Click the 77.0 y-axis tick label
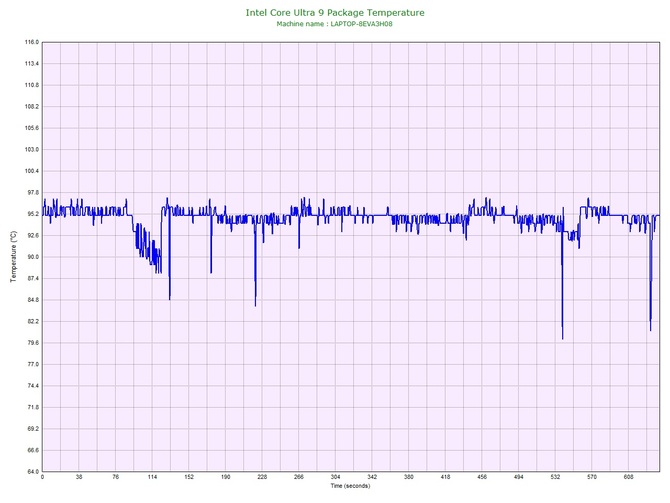Image resolution: width=670 pixels, height=503 pixels. [33, 365]
